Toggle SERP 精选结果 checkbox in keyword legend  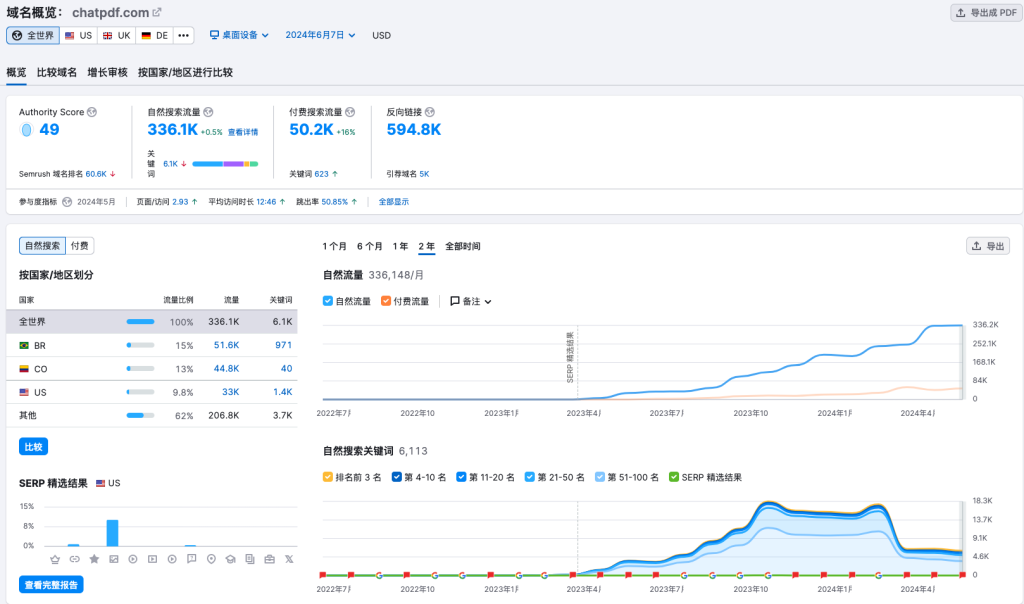pos(674,477)
